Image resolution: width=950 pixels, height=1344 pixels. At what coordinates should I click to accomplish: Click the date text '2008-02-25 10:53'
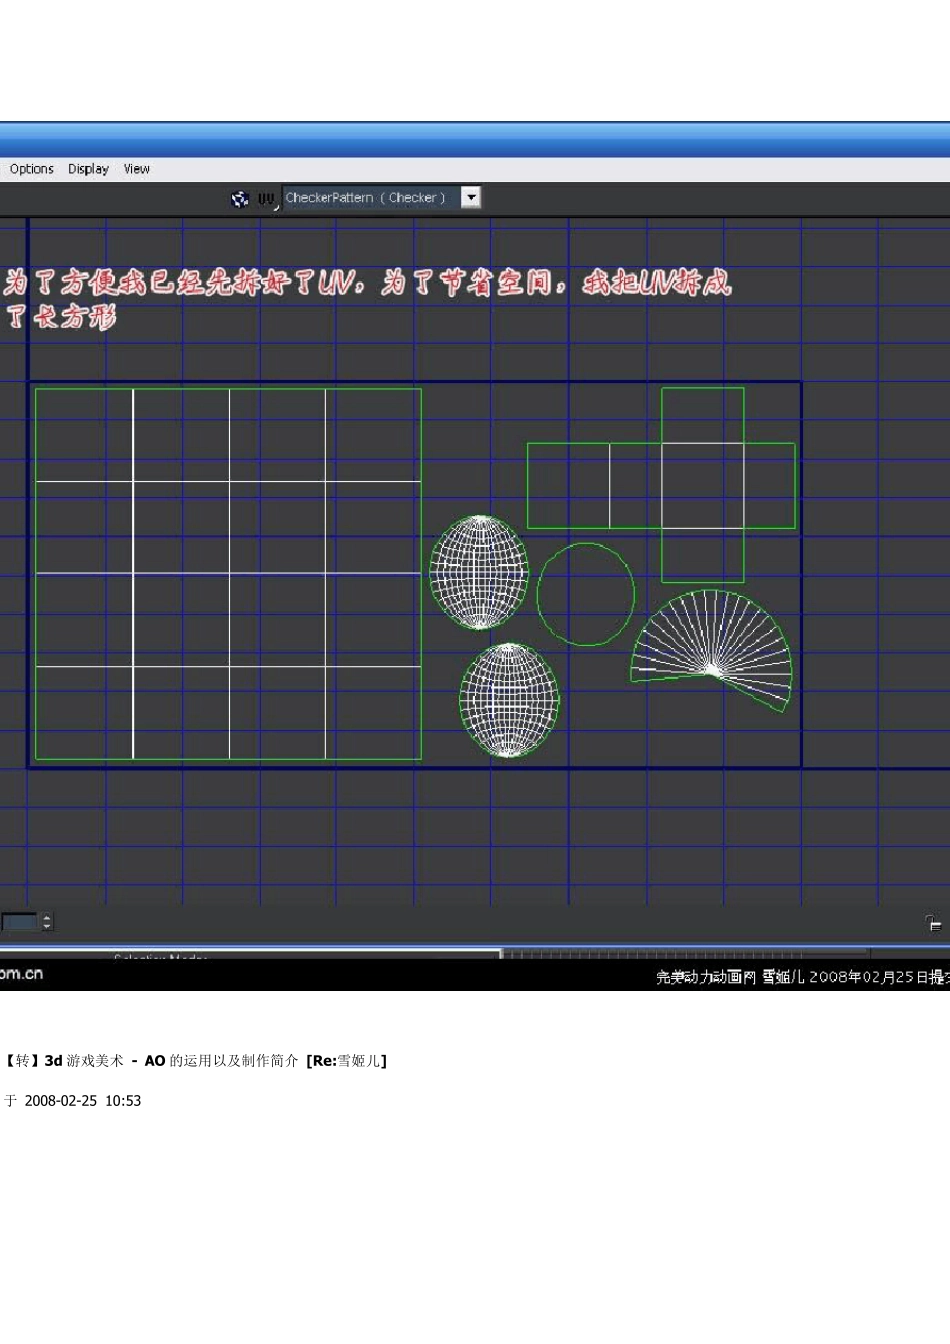click(83, 1101)
